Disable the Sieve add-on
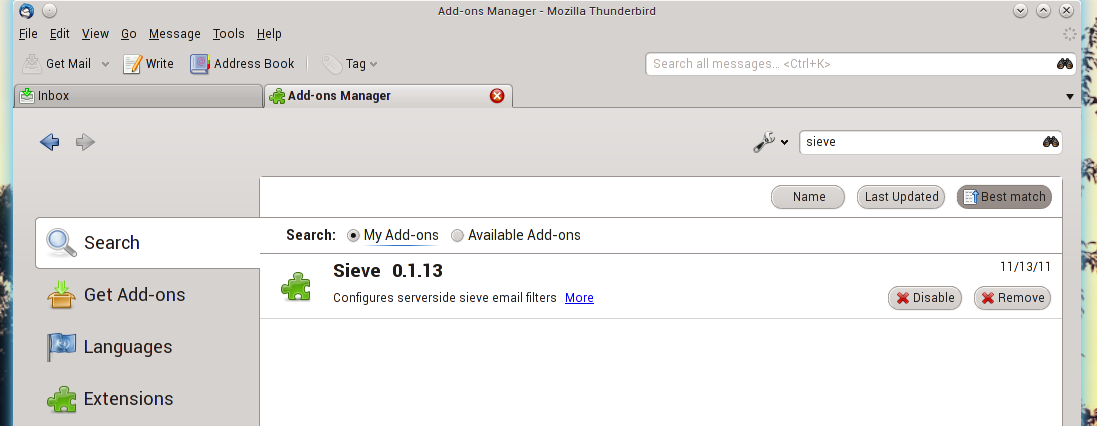The width and height of the screenshot is (1097, 426). (924, 298)
